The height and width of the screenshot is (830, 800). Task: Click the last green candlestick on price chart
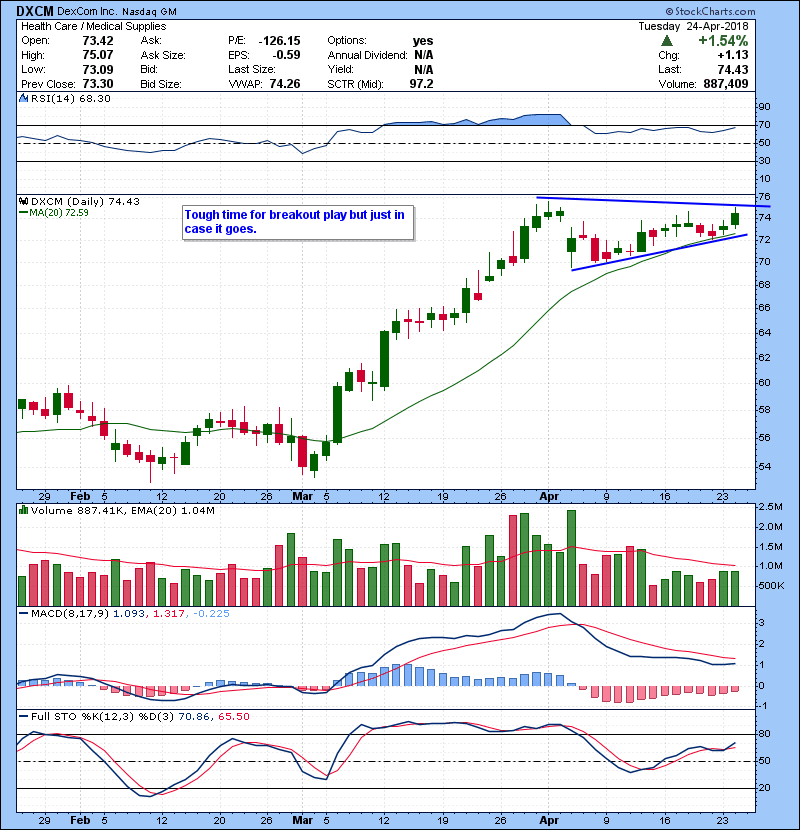tap(735, 219)
